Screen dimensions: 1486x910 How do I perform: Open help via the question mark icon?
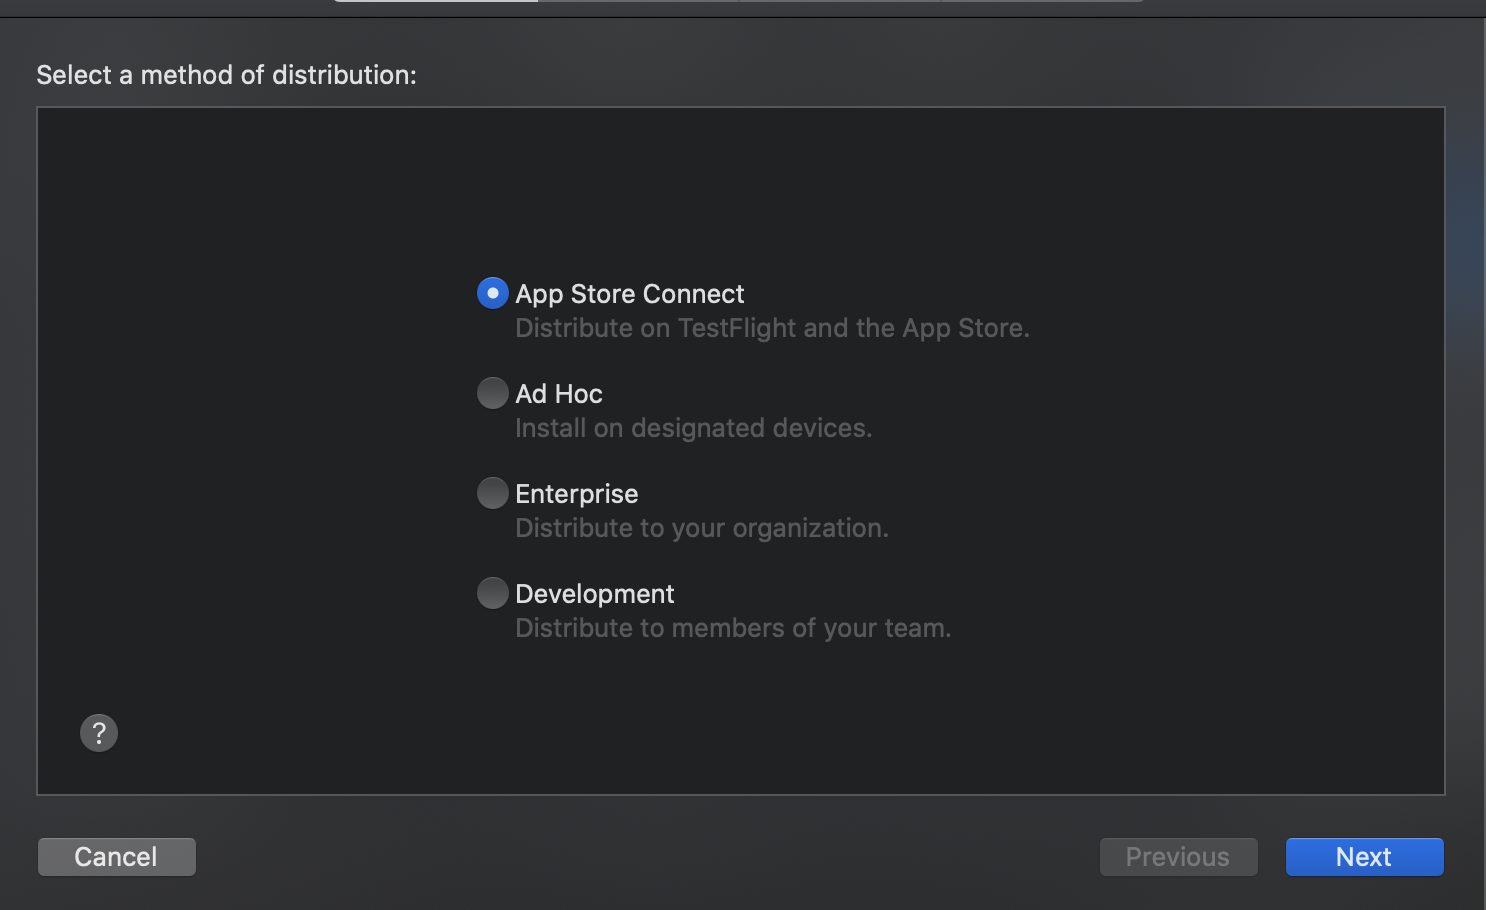pos(99,733)
